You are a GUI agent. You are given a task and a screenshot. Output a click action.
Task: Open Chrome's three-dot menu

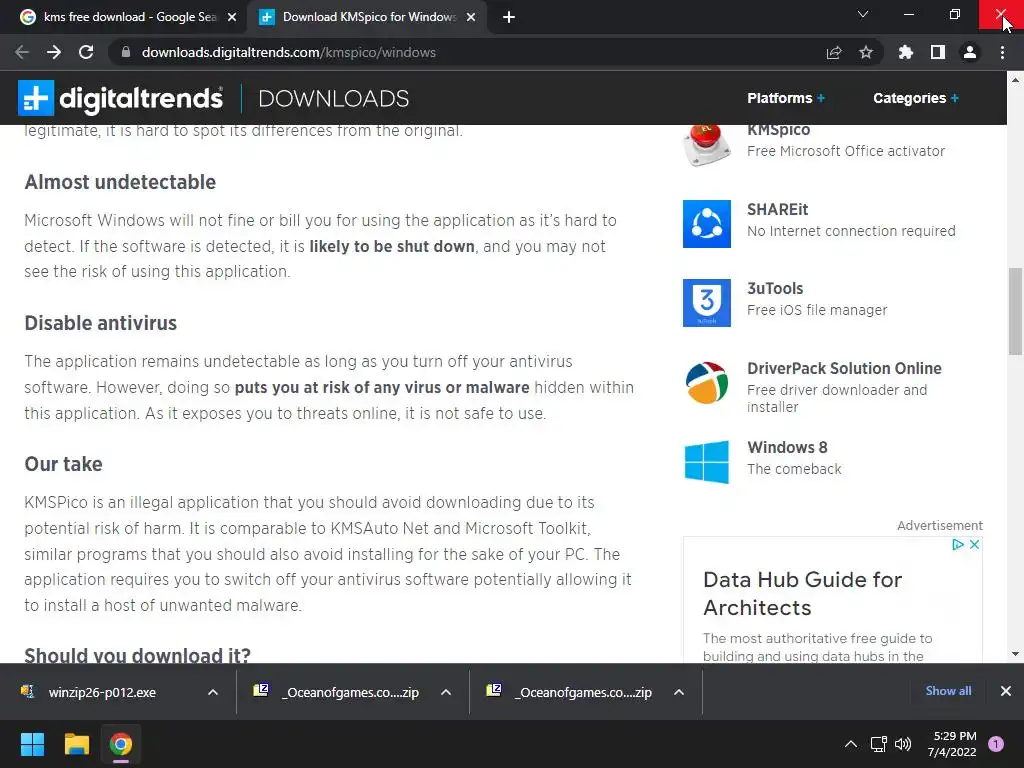(x=1002, y=52)
